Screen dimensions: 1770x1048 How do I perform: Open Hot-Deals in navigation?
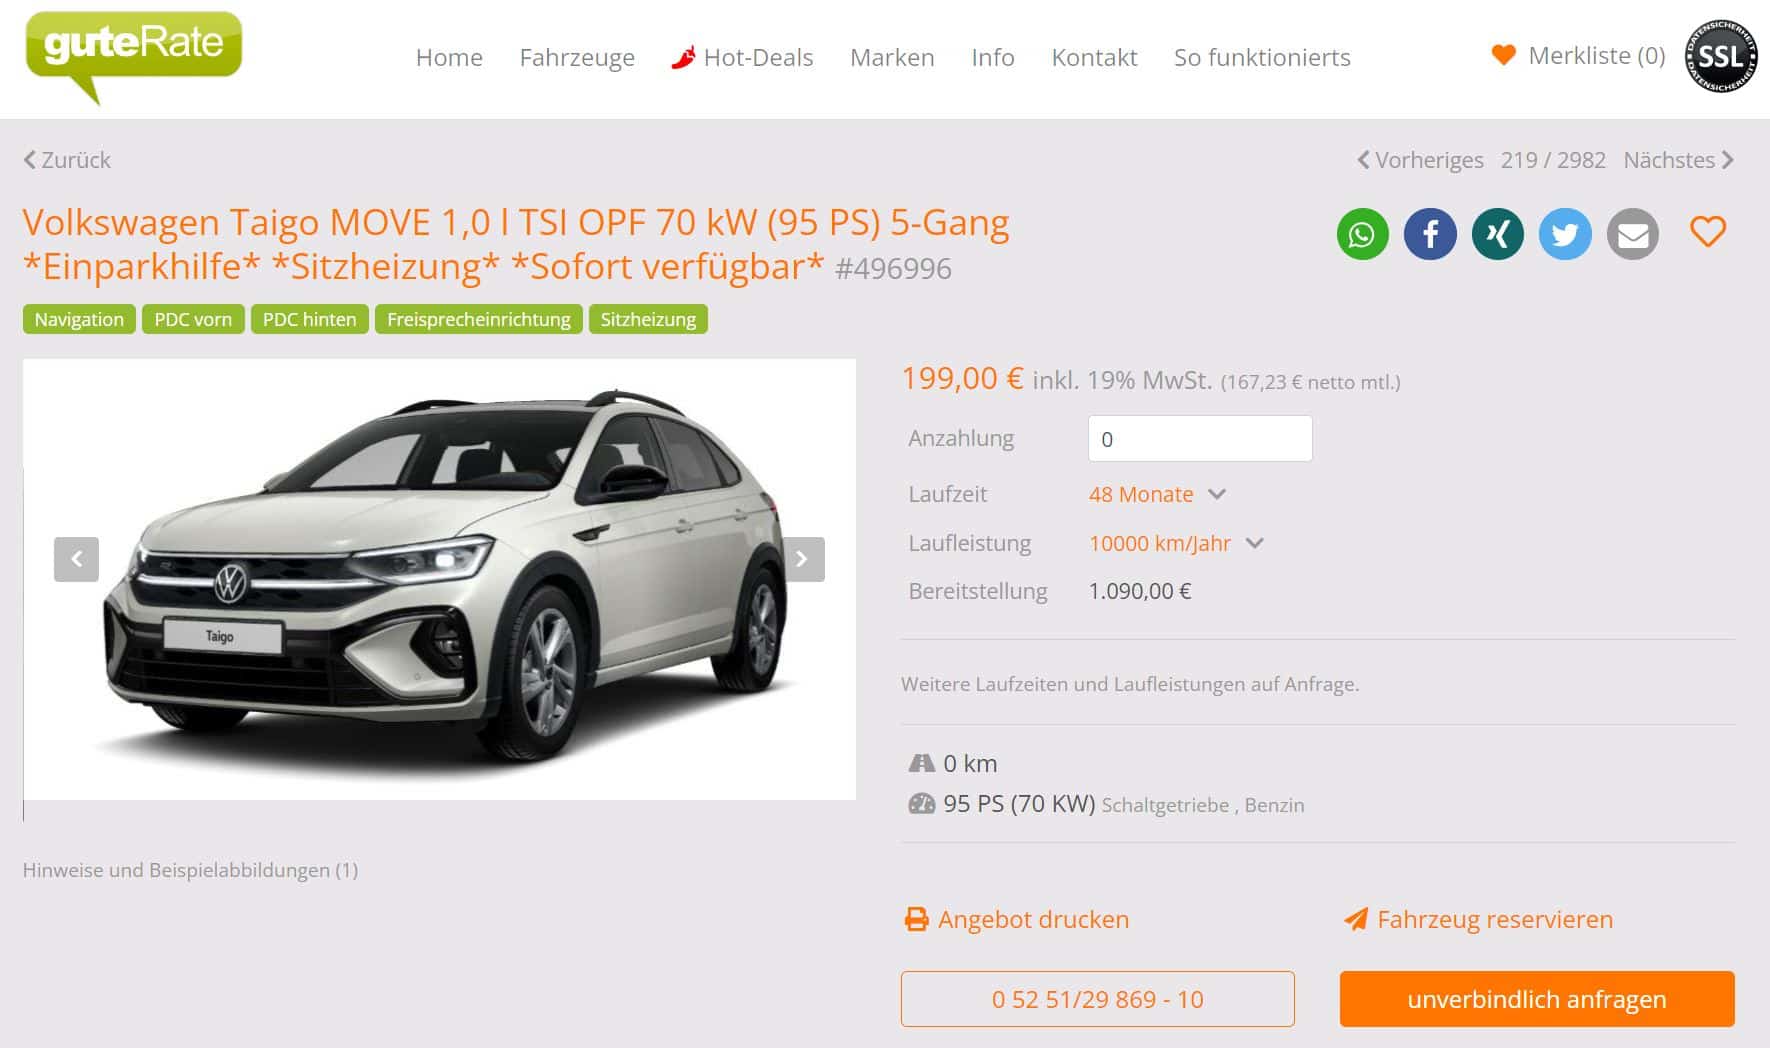click(x=742, y=57)
